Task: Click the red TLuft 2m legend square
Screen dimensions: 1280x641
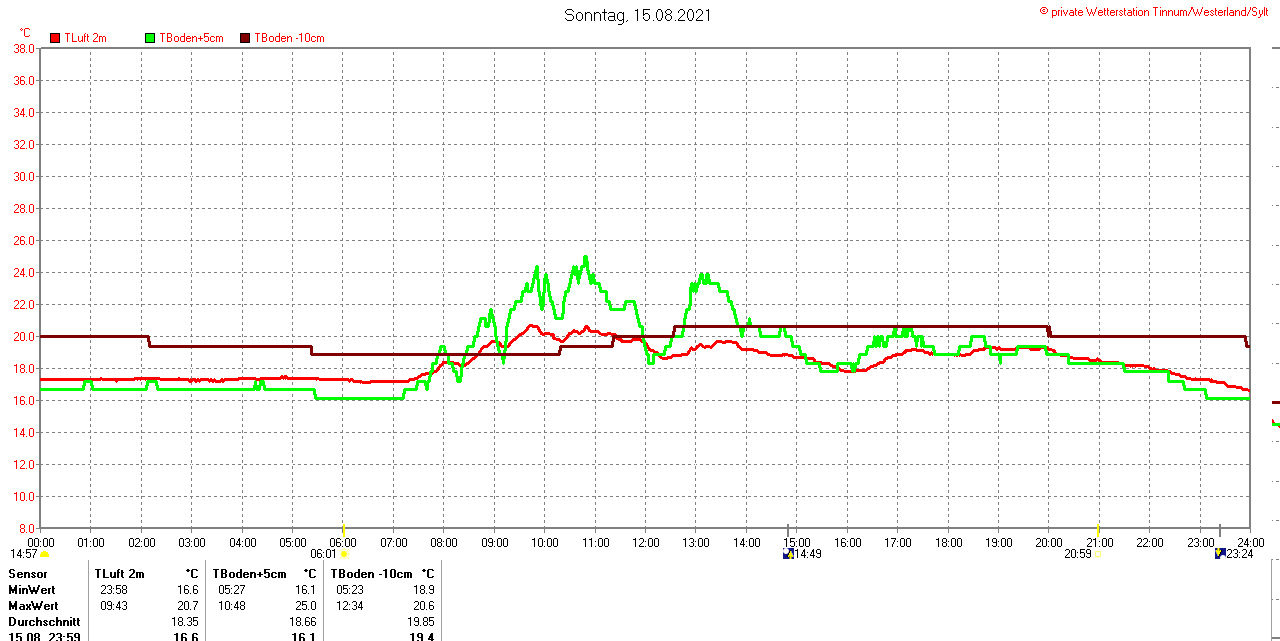Action: 55,38
